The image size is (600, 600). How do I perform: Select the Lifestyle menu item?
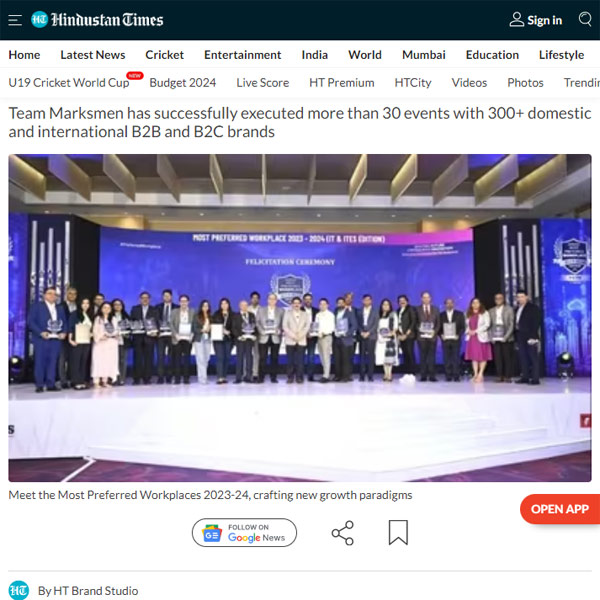tap(561, 55)
